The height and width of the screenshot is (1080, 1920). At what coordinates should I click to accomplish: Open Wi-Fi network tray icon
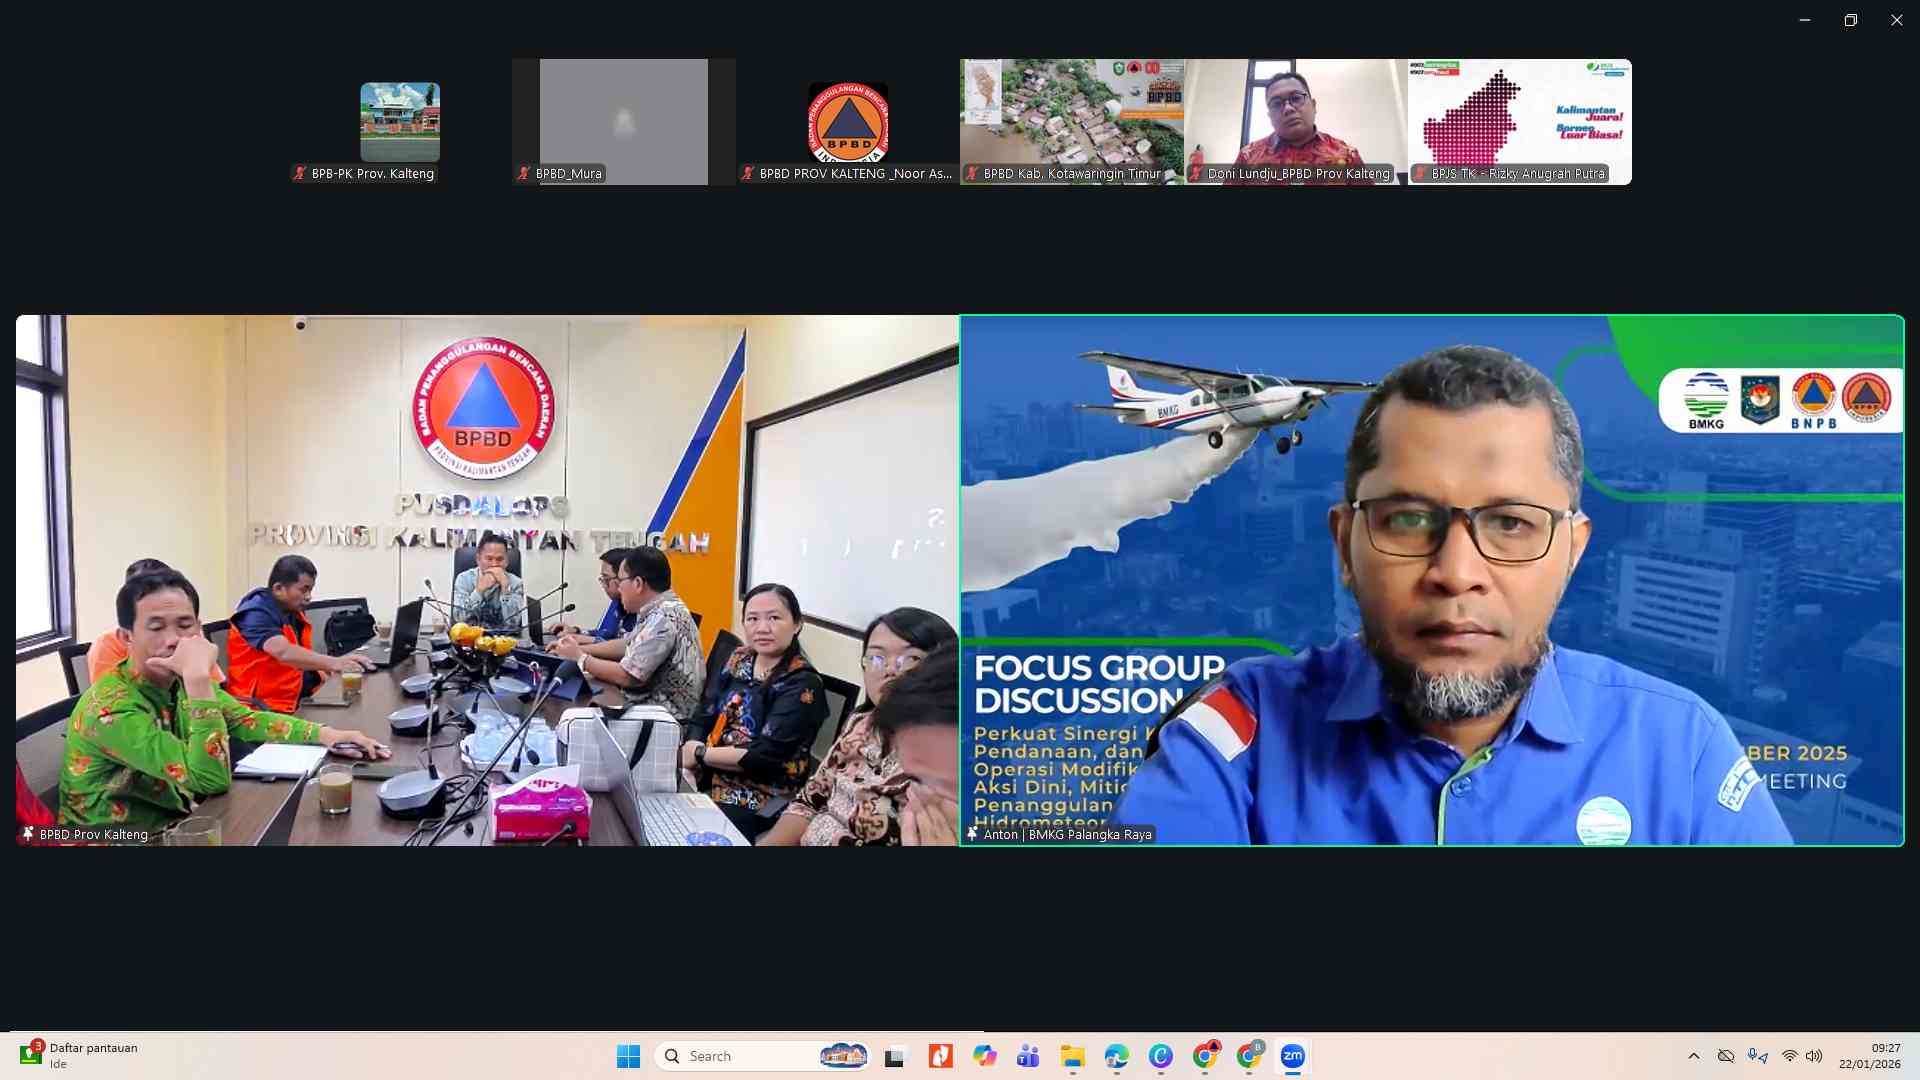pos(1789,1056)
